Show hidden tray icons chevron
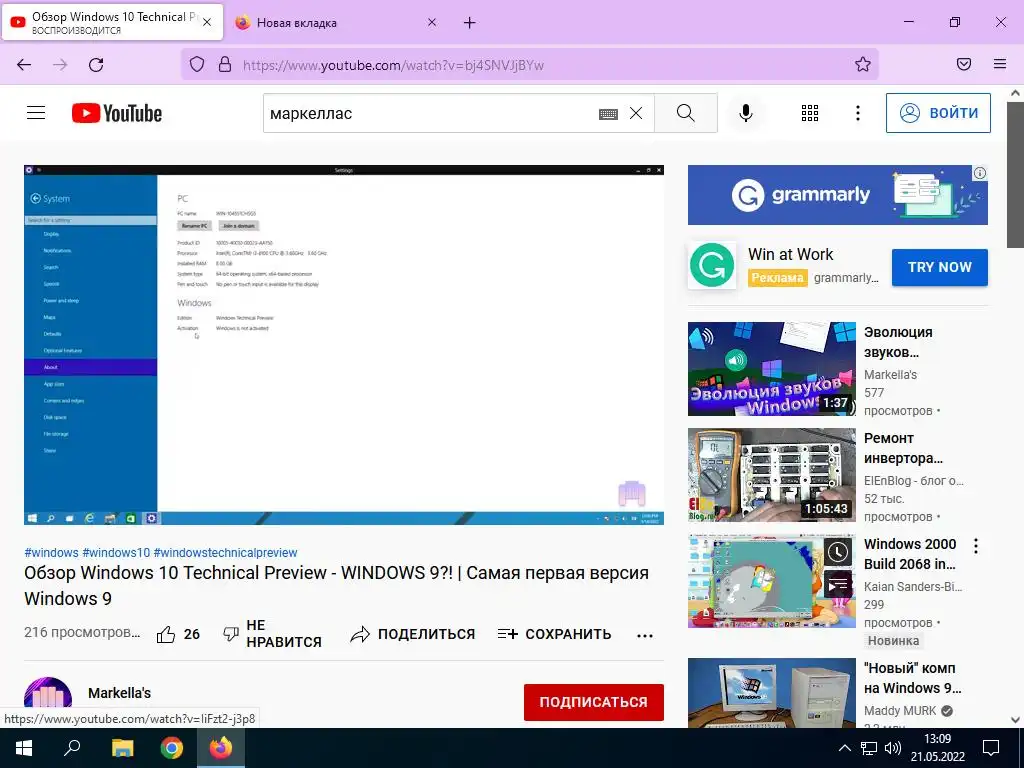Image resolution: width=1024 pixels, height=768 pixels. coord(844,748)
